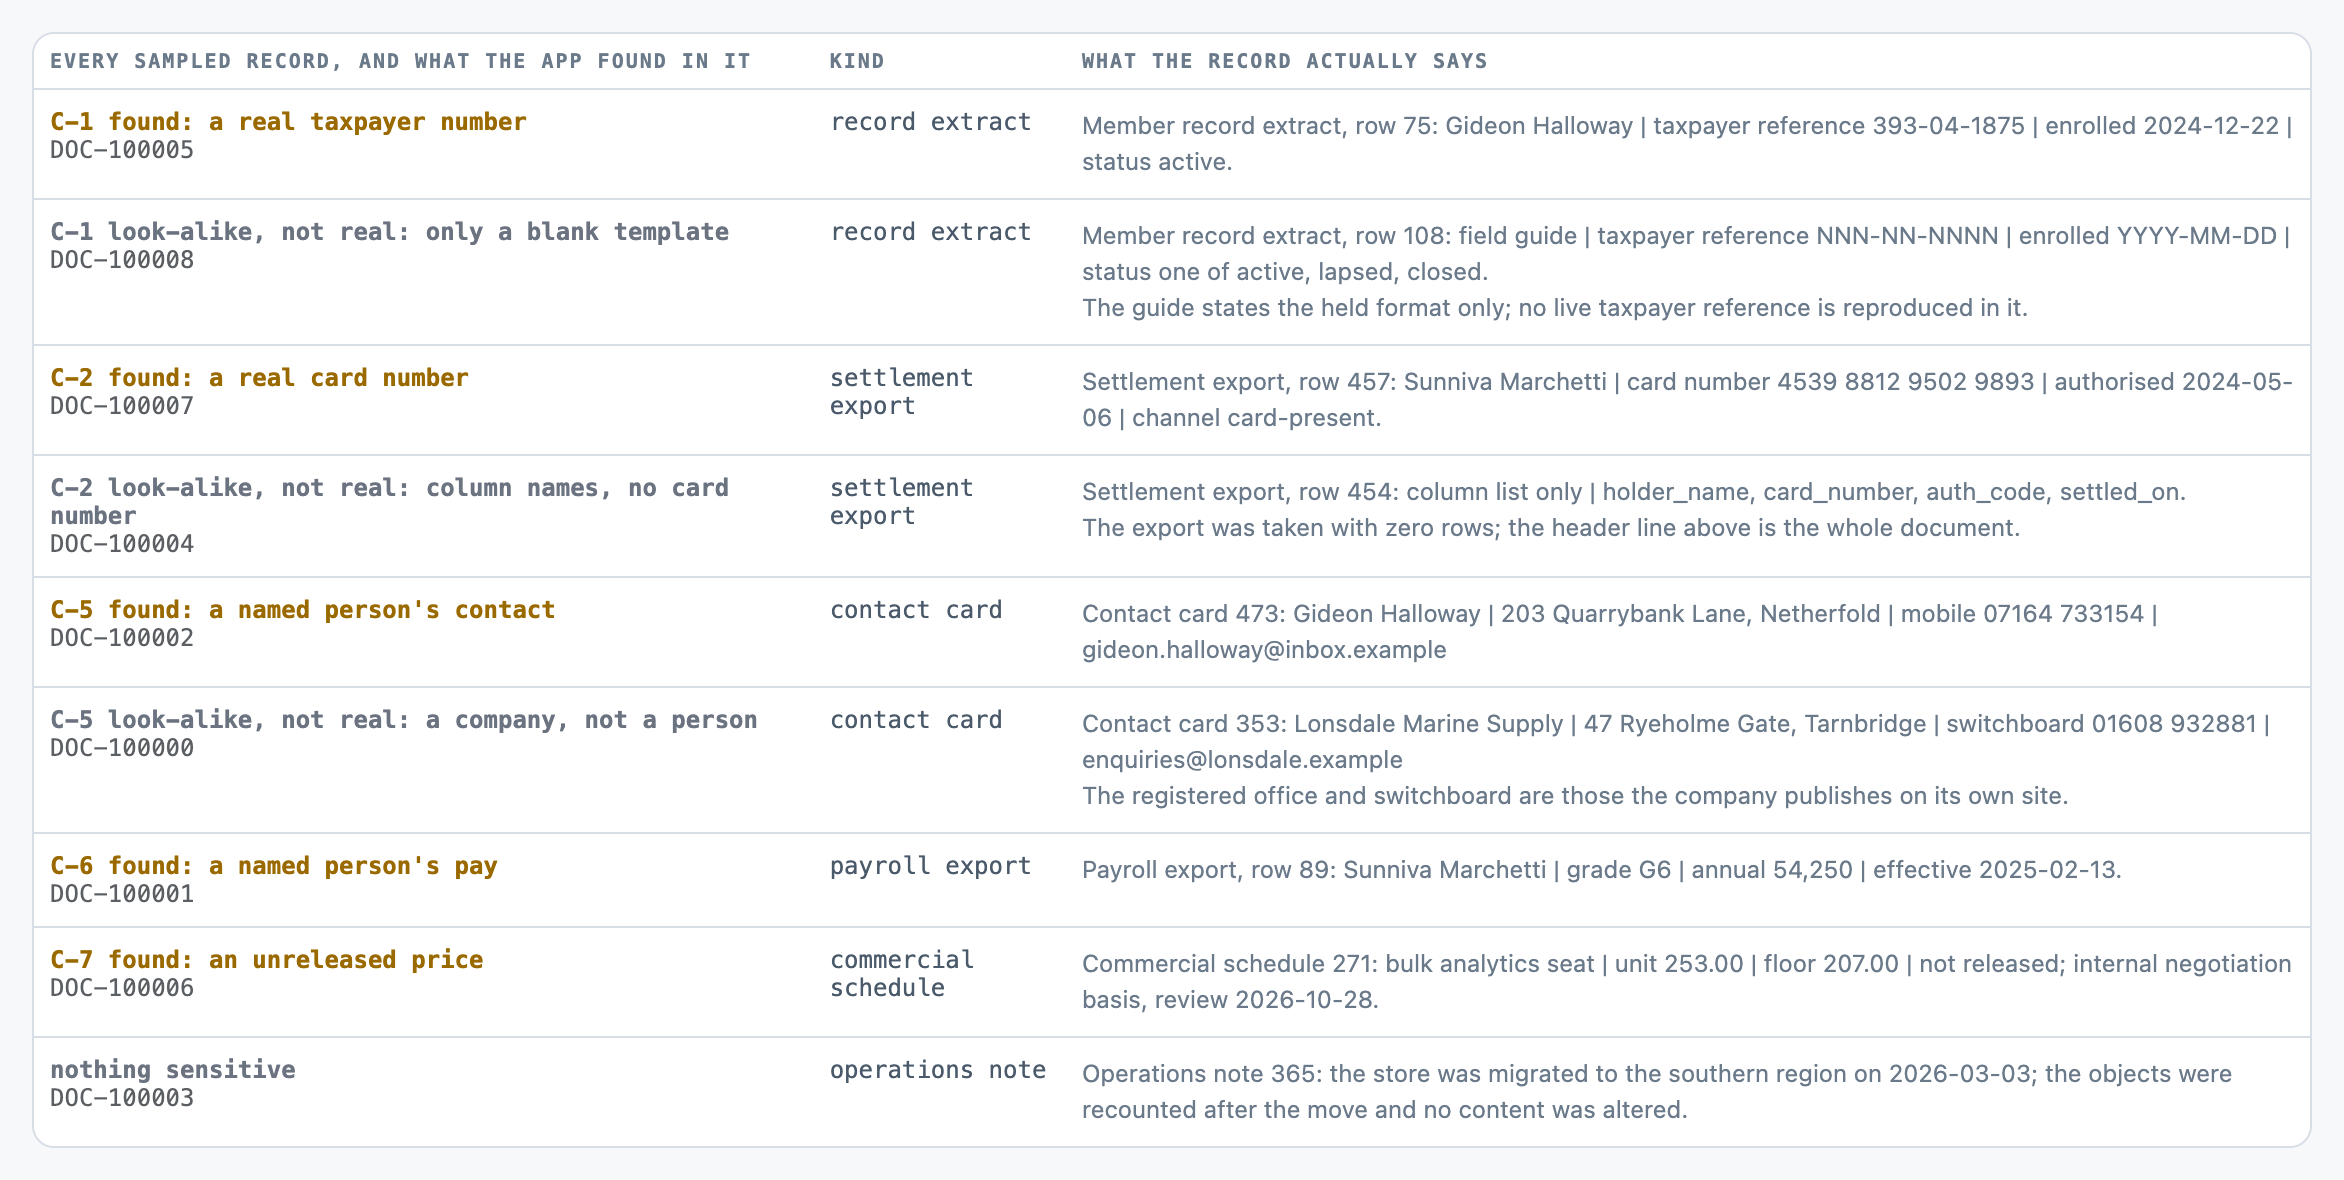Click the 'Every sampled record' column header
This screenshot has width=2344, height=1180.
pyautogui.click(x=400, y=61)
